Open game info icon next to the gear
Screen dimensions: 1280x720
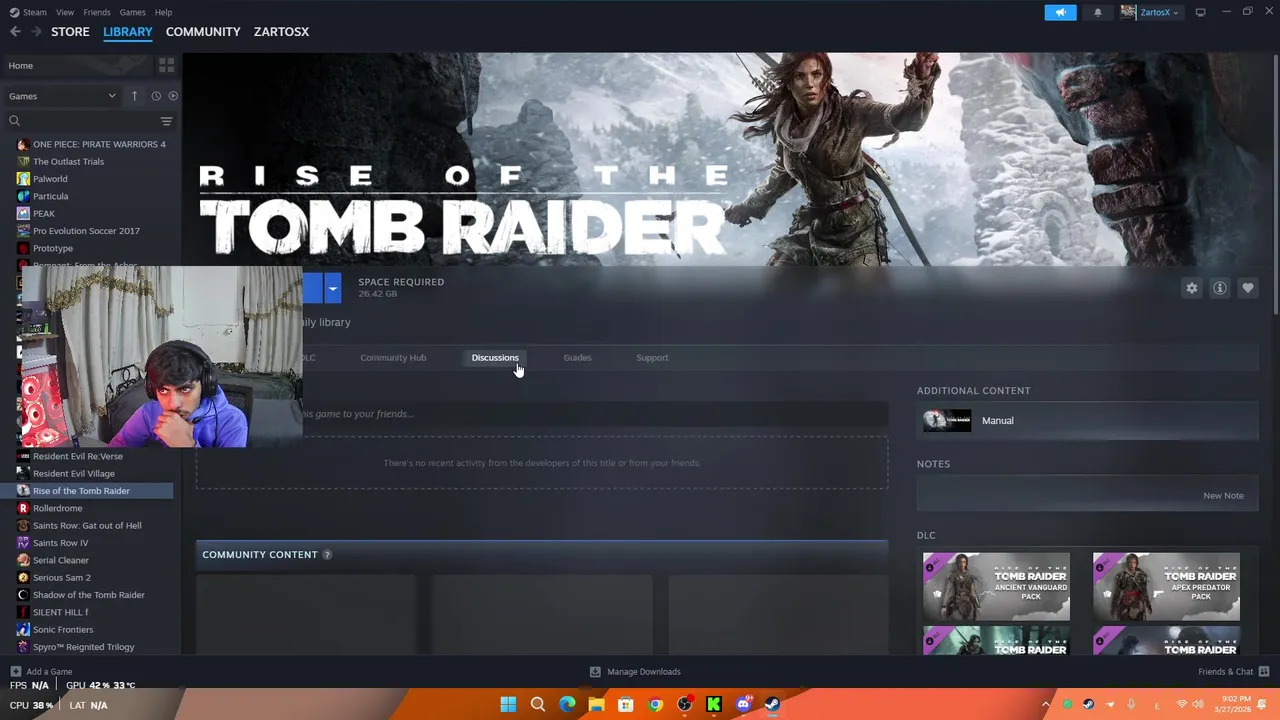click(1220, 288)
